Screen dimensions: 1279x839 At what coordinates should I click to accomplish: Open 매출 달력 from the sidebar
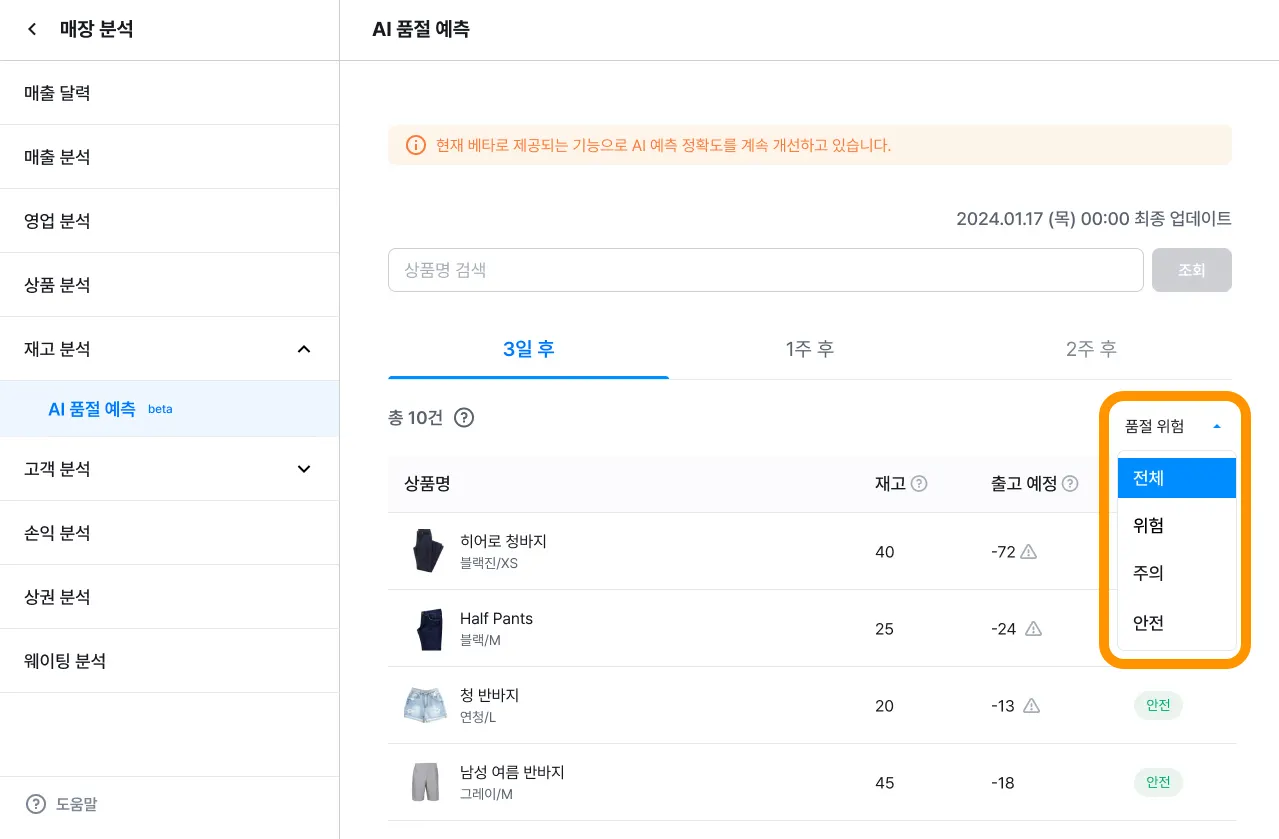[58, 93]
